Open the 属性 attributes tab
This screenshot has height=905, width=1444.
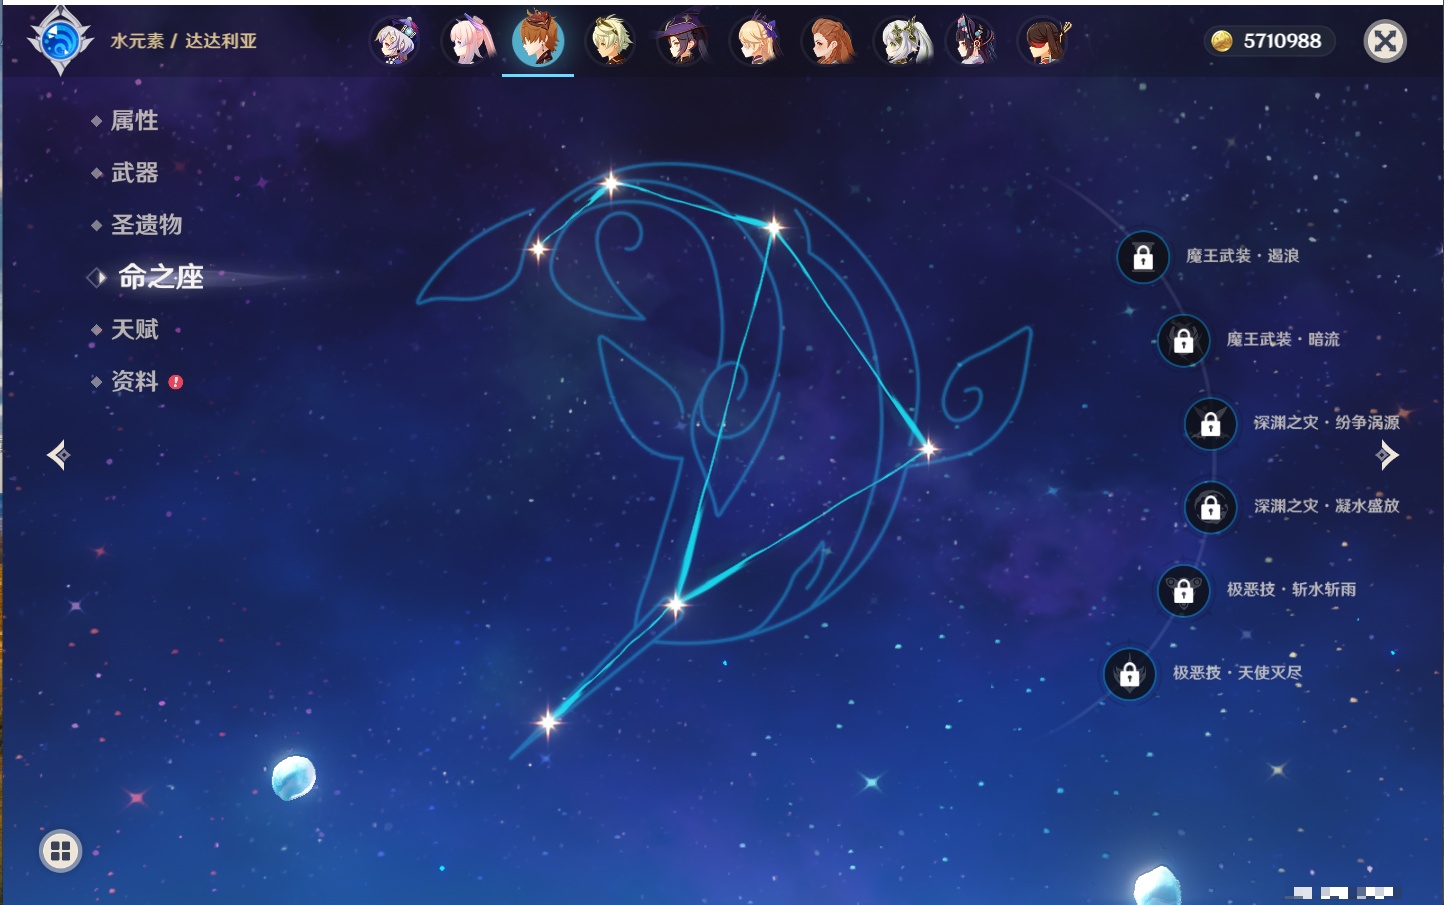134,121
